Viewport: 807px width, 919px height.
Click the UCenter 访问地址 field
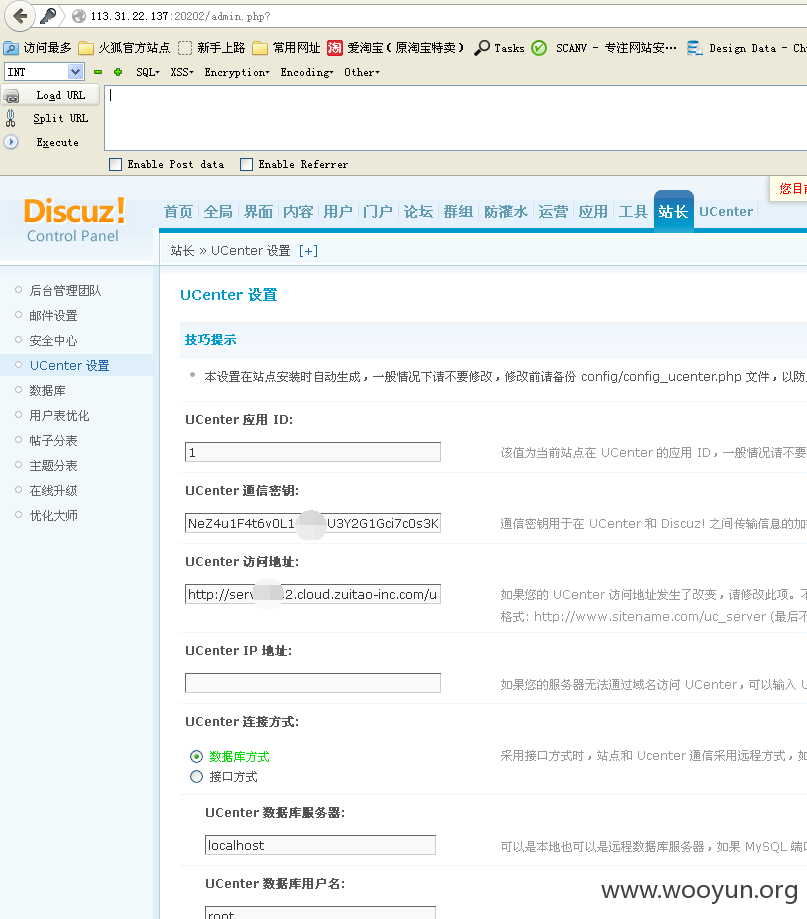click(313, 594)
